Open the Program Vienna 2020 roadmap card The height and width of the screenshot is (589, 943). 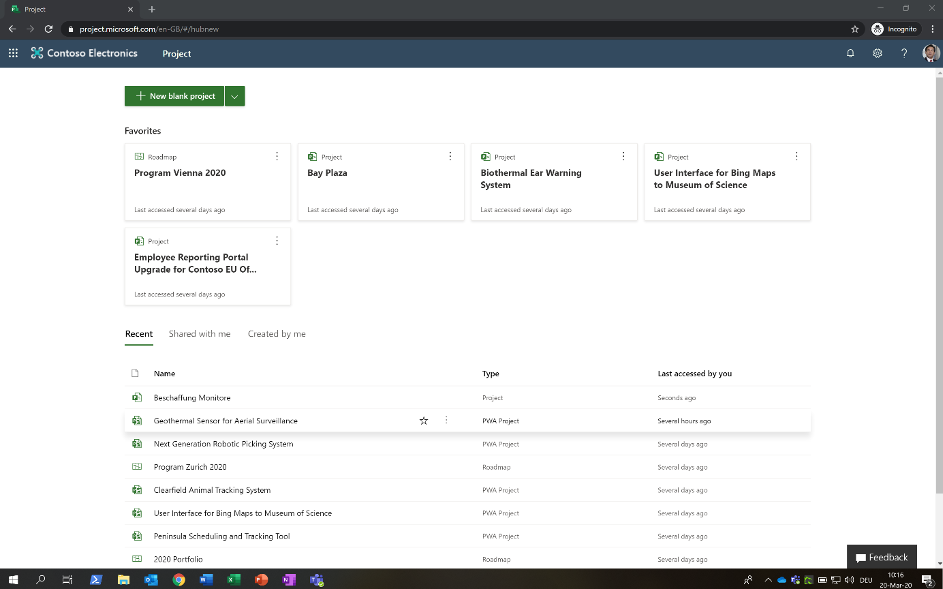coord(207,182)
